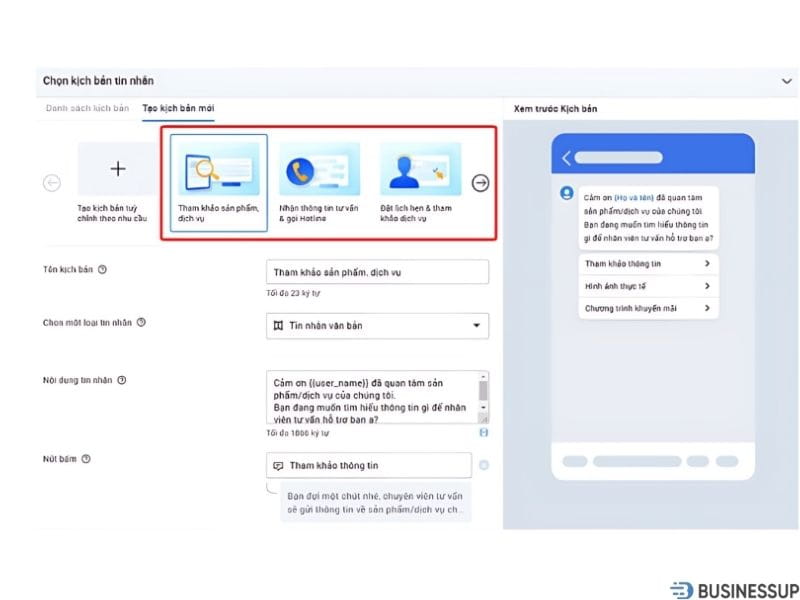Screen dimensions: 800x600
Task: Expand "Hình ảnh thực tế" in the preview
Action: point(648,286)
